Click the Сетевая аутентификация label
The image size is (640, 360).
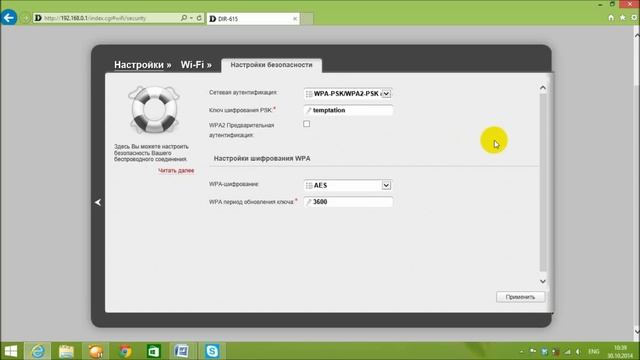(243, 93)
